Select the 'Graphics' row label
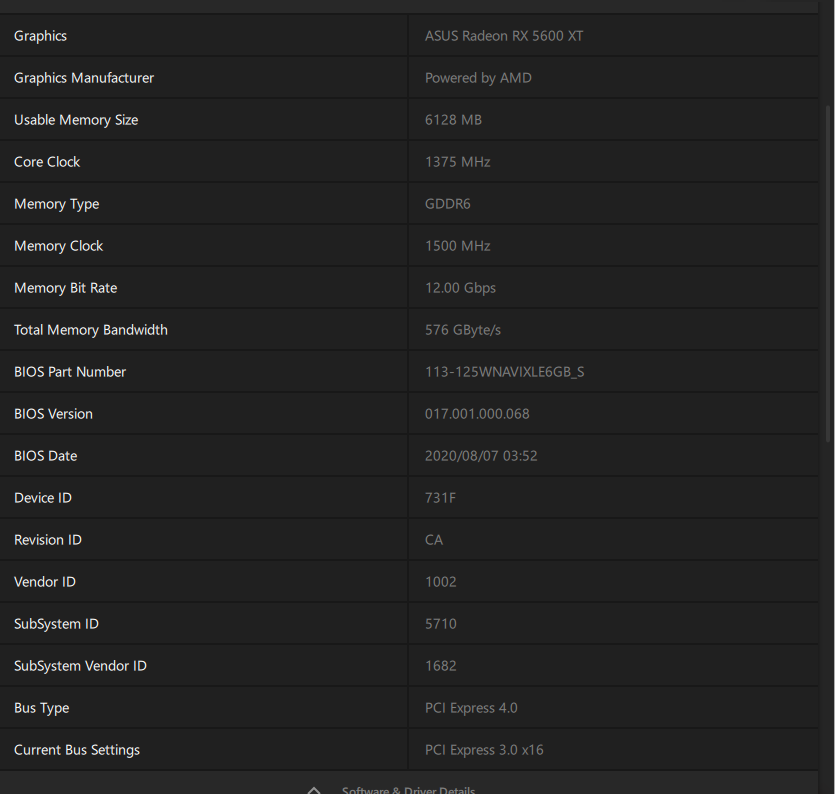The width and height of the screenshot is (835, 794). click(40, 36)
